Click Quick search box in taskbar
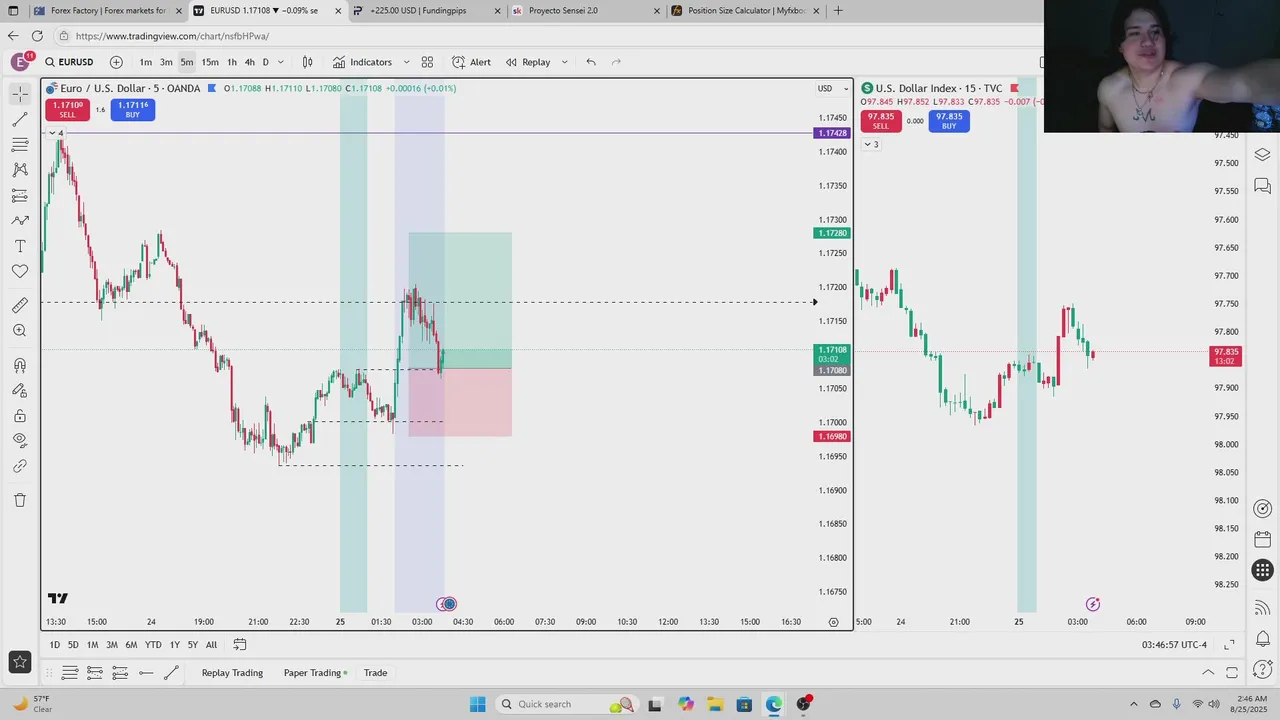1280x720 pixels. pyautogui.click(x=567, y=704)
